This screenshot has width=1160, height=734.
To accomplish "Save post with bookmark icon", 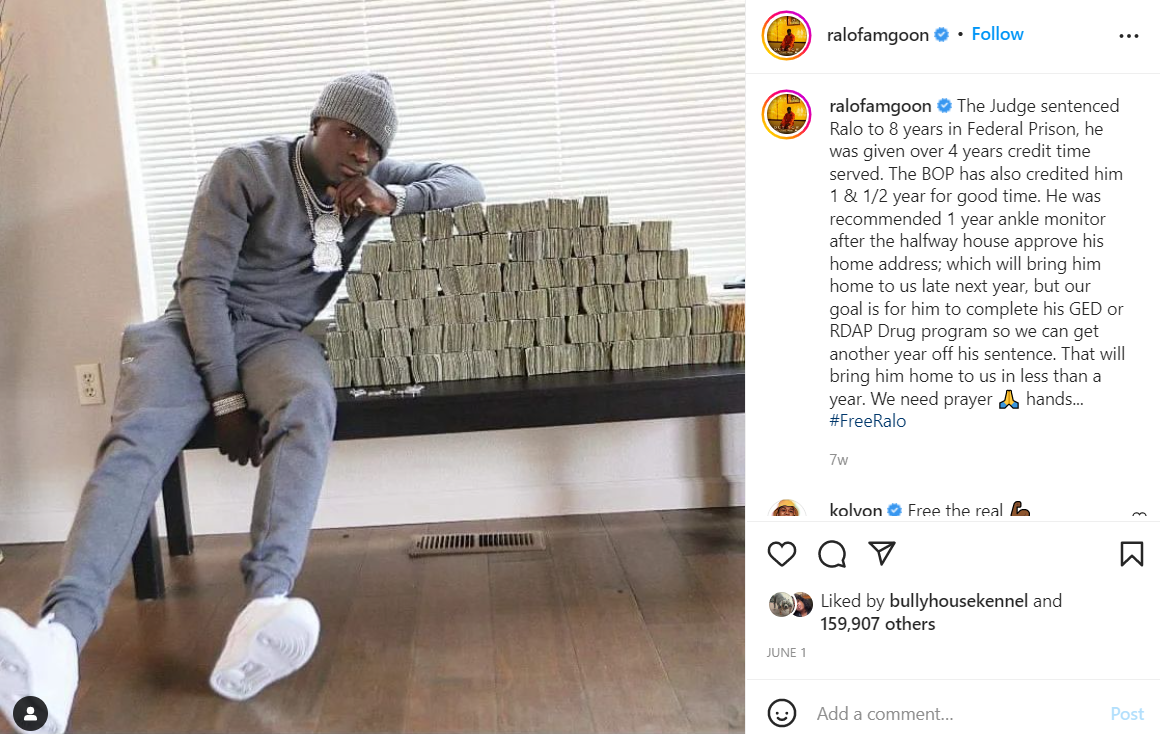I will pyautogui.click(x=1131, y=553).
